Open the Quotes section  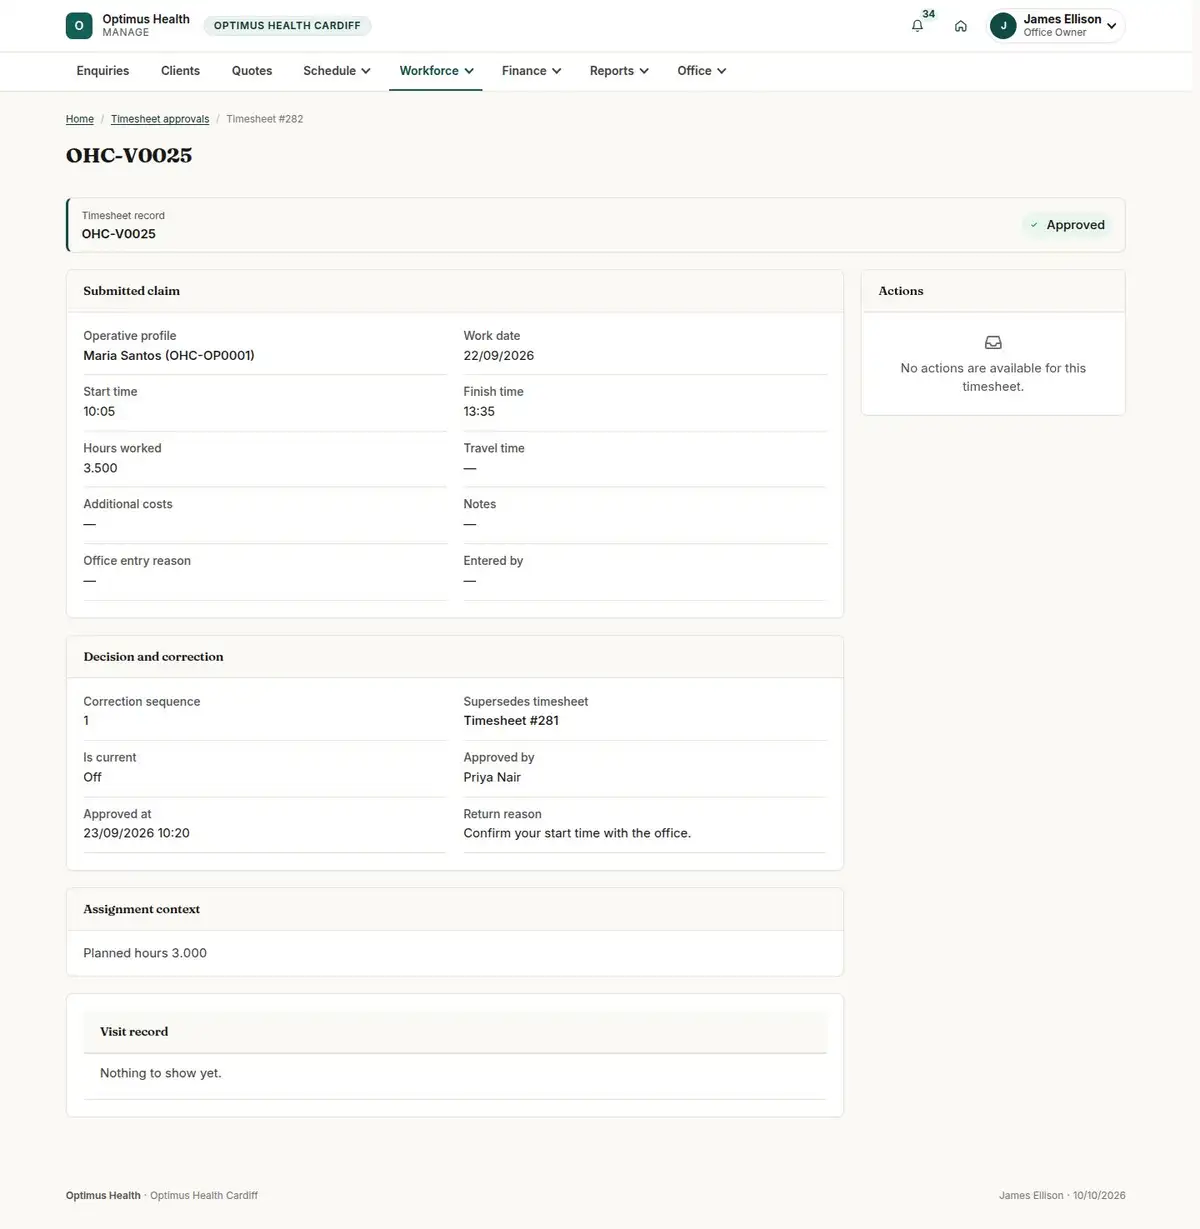tap(252, 71)
